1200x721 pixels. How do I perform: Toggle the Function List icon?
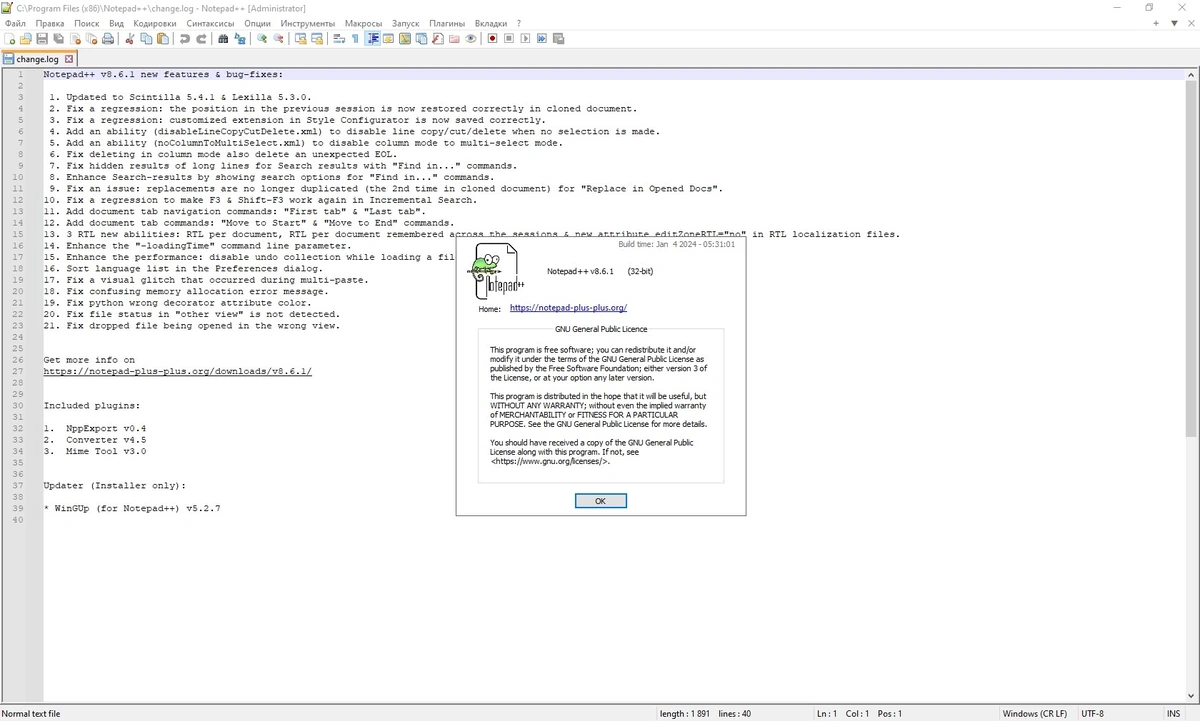pos(438,39)
